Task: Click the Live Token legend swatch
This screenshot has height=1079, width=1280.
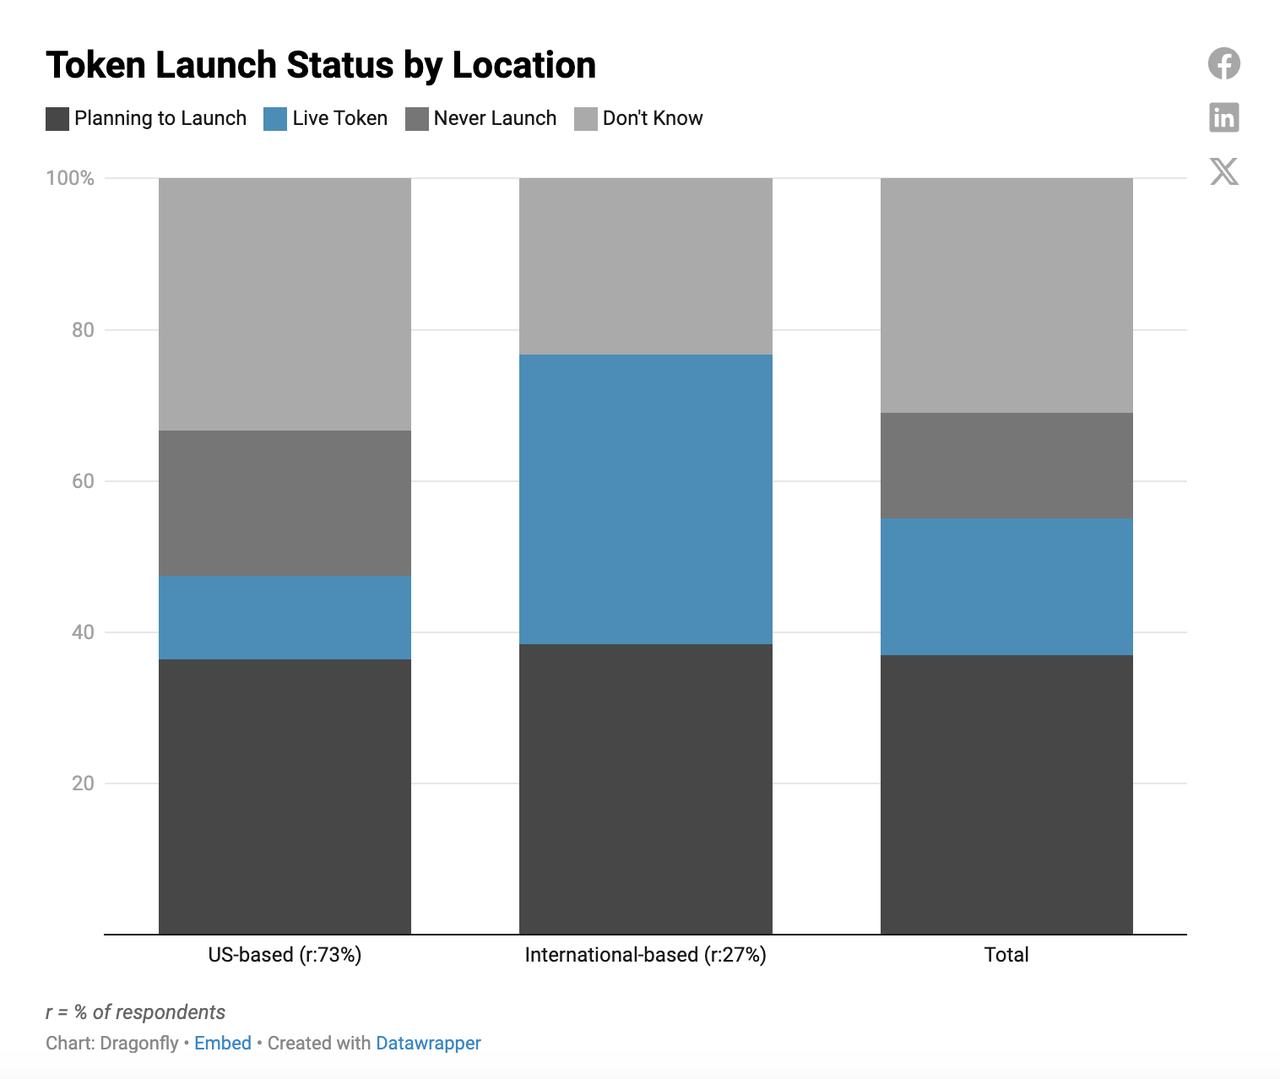Action: (x=275, y=119)
